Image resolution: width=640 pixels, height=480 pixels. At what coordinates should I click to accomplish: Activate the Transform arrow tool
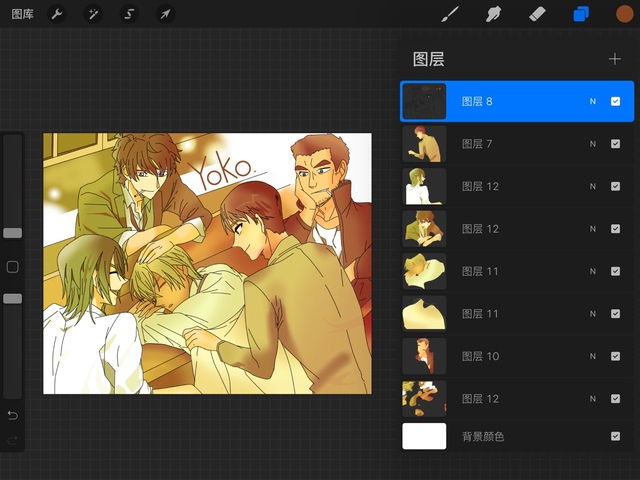[x=165, y=14]
